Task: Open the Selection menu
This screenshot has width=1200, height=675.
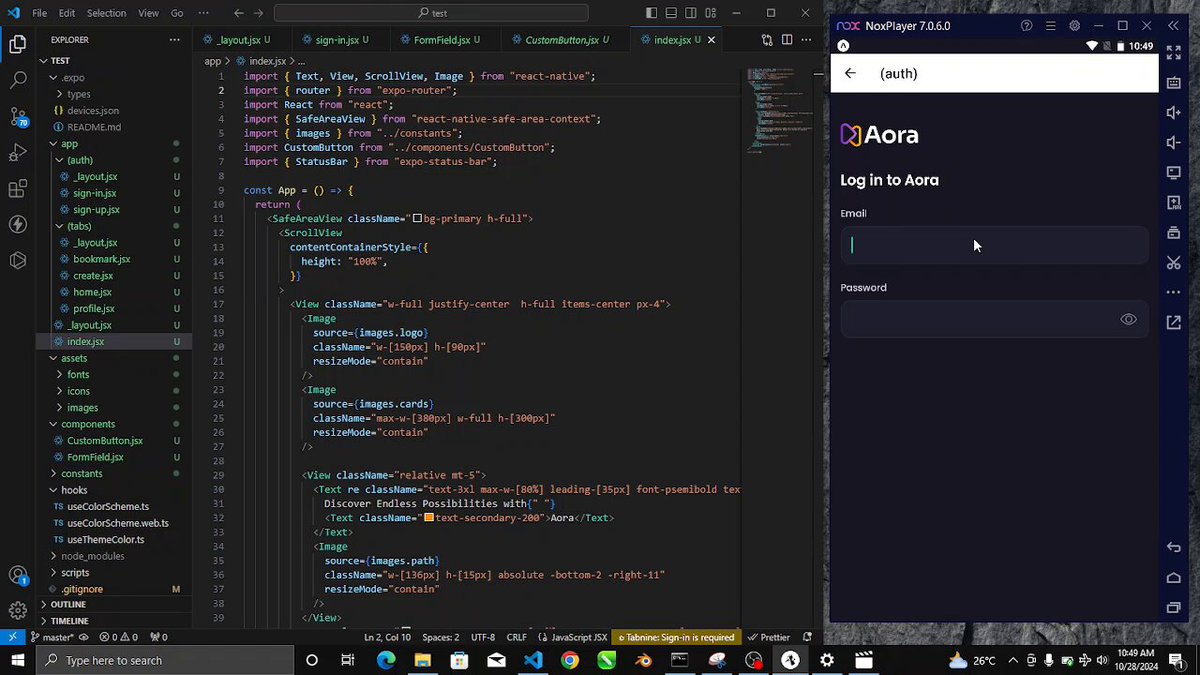Action: coord(106,13)
